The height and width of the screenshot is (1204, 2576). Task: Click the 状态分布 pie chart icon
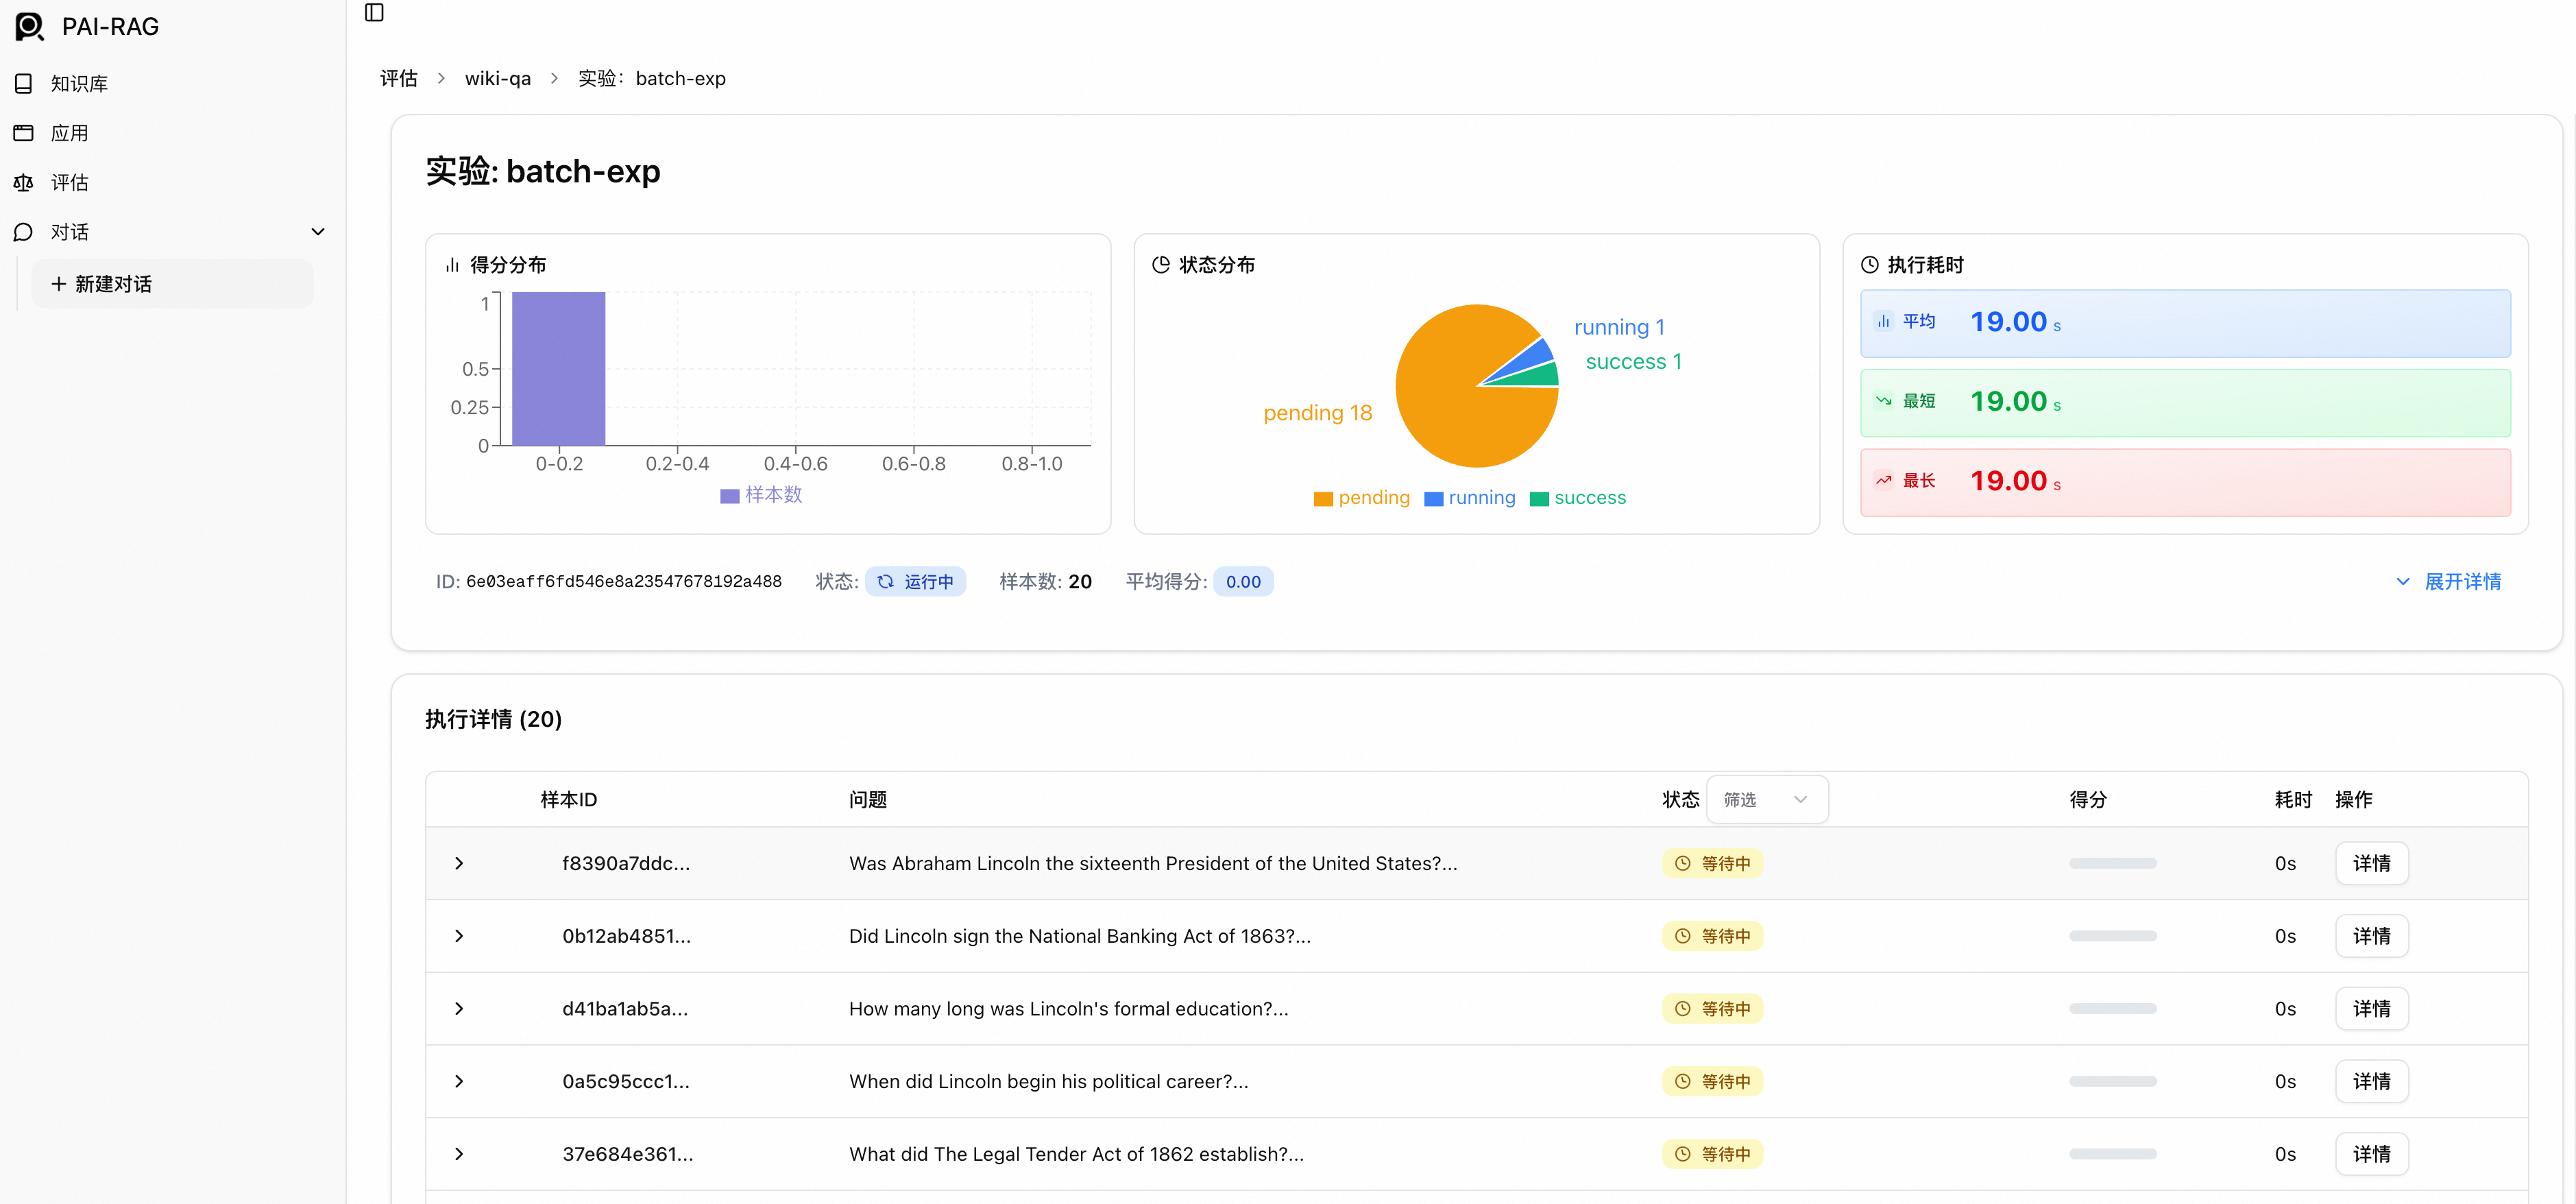click(x=1160, y=265)
